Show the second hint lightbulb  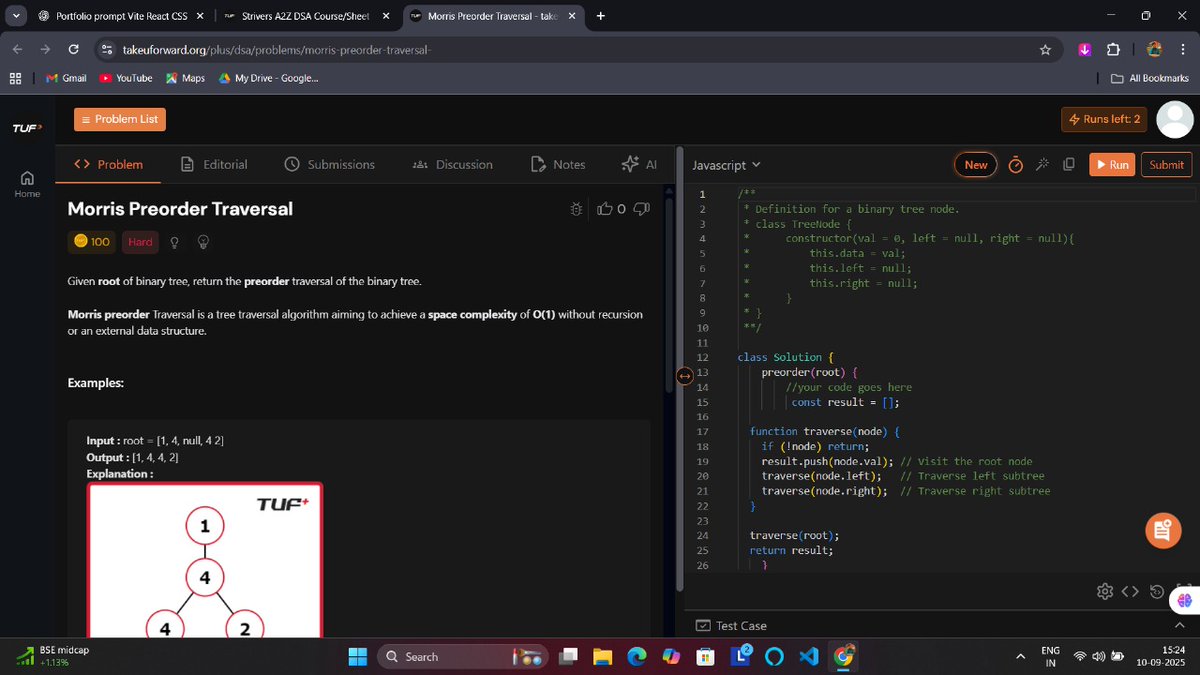tap(203, 242)
